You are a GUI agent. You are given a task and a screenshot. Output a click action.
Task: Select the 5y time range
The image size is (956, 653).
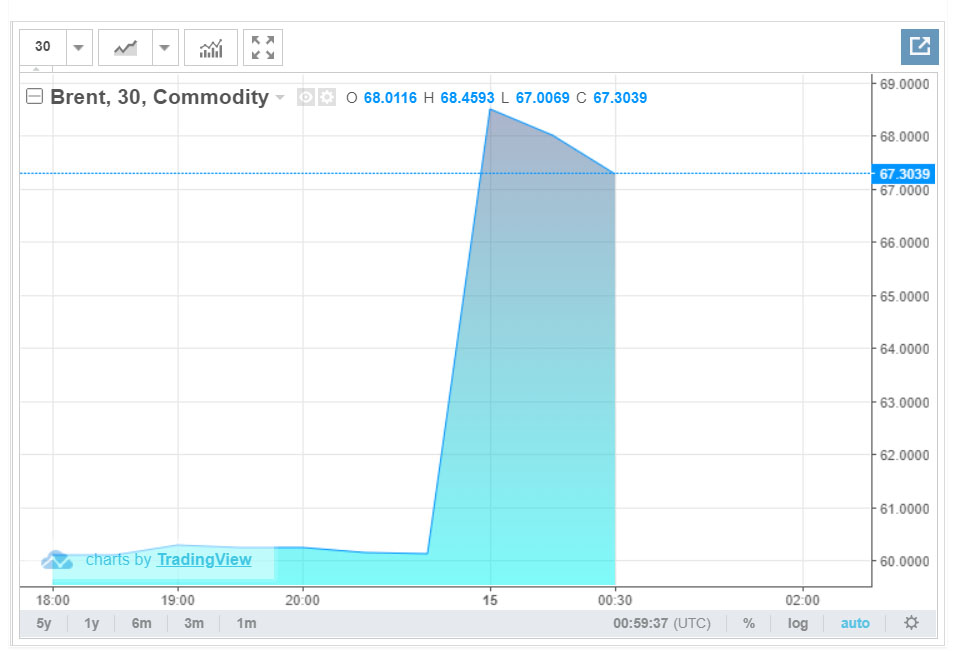click(x=43, y=623)
